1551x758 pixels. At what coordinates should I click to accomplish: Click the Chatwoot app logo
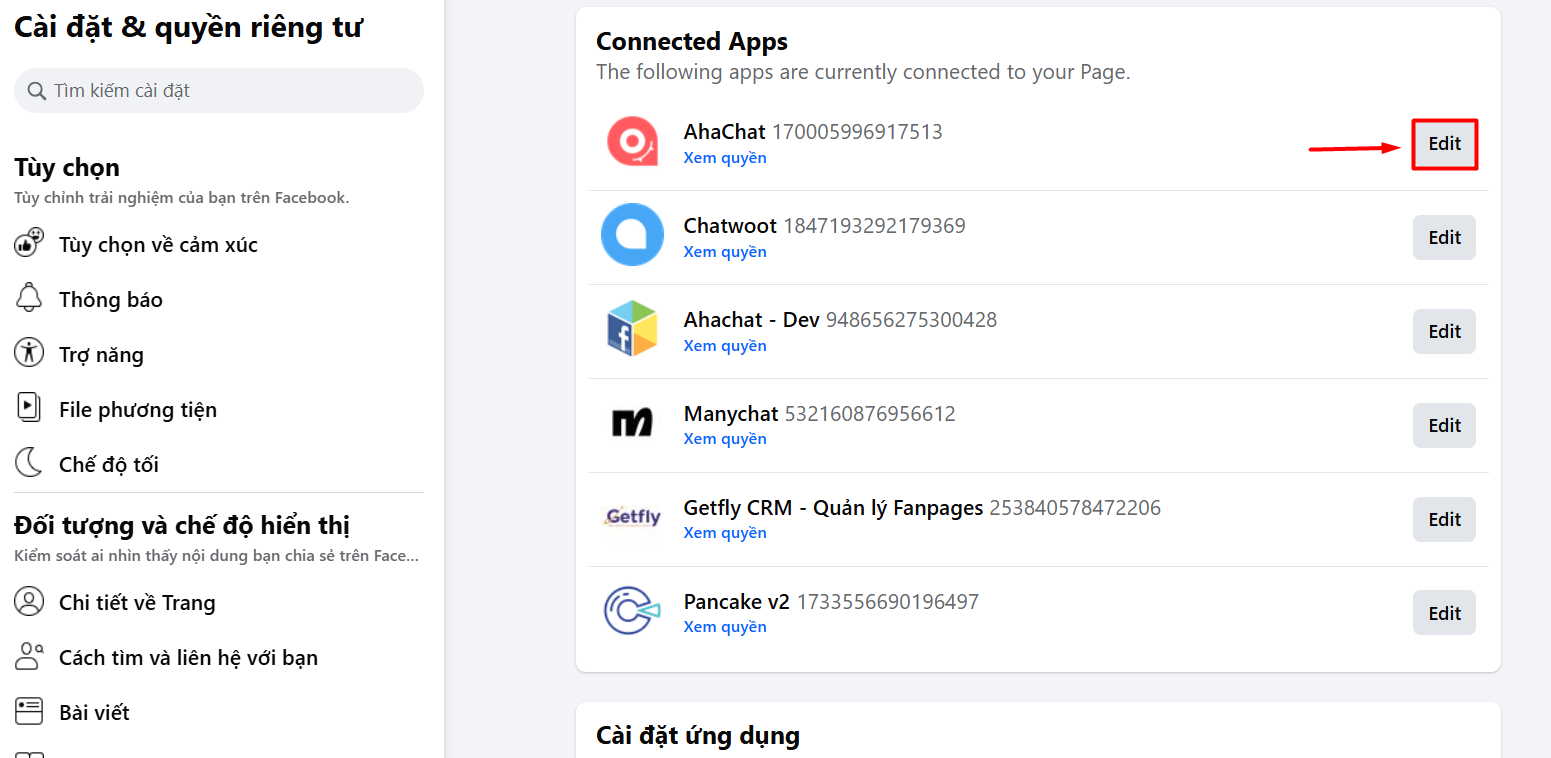click(x=632, y=234)
